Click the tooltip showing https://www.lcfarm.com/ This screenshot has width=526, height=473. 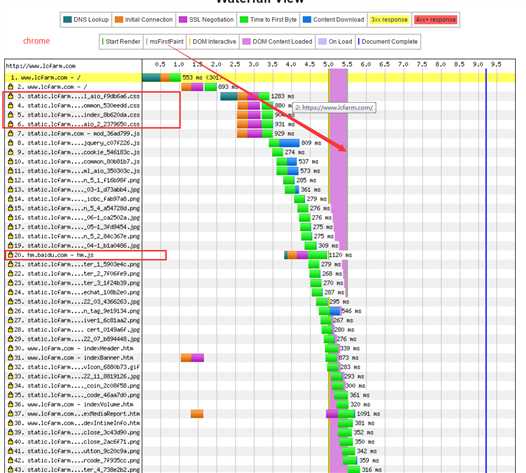tap(334, 108)
